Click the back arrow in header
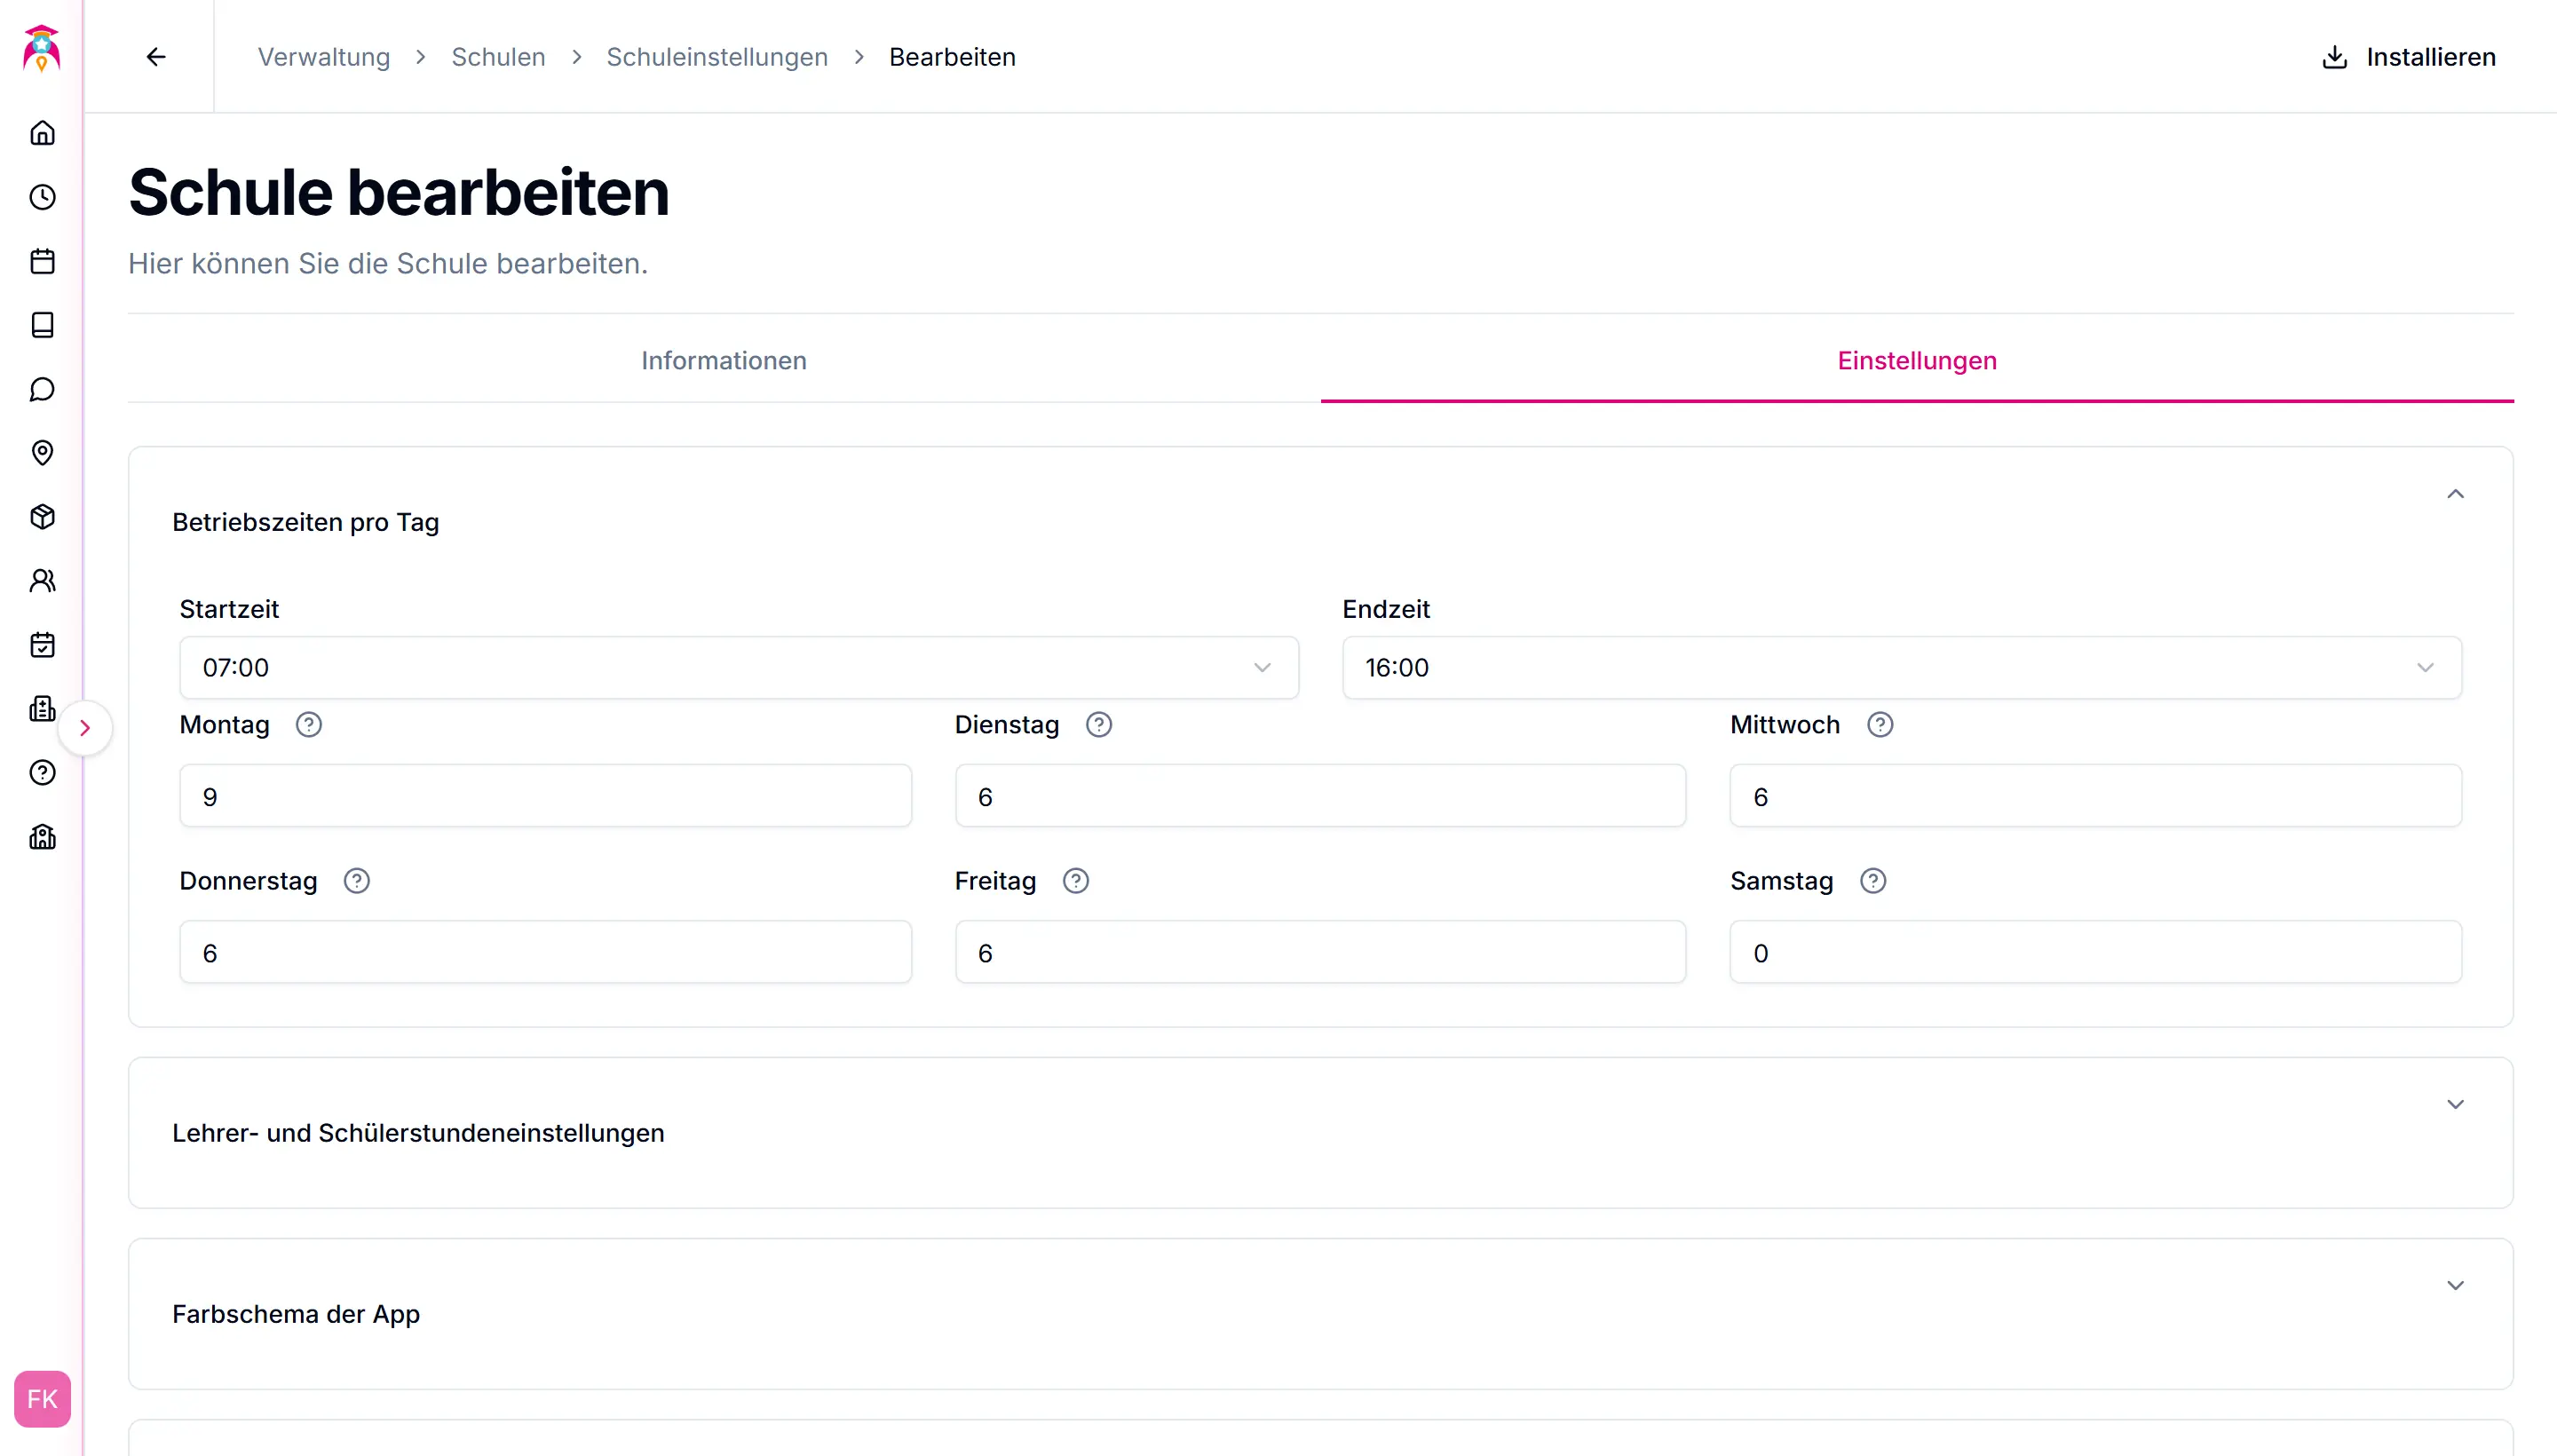The width and height of the screenshot is (2557, 1456). point(156,57)
